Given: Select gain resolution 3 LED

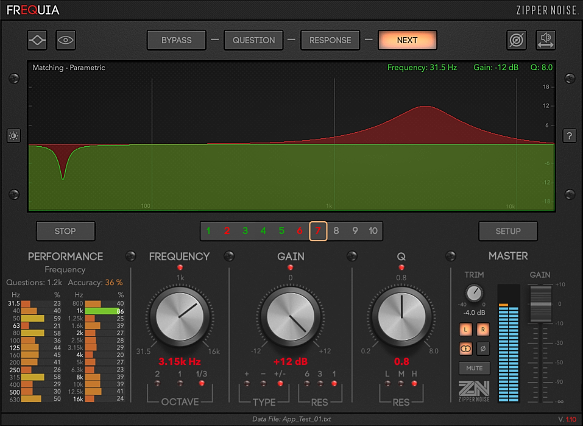Looking at the screenshot, I should coord(320,383).
